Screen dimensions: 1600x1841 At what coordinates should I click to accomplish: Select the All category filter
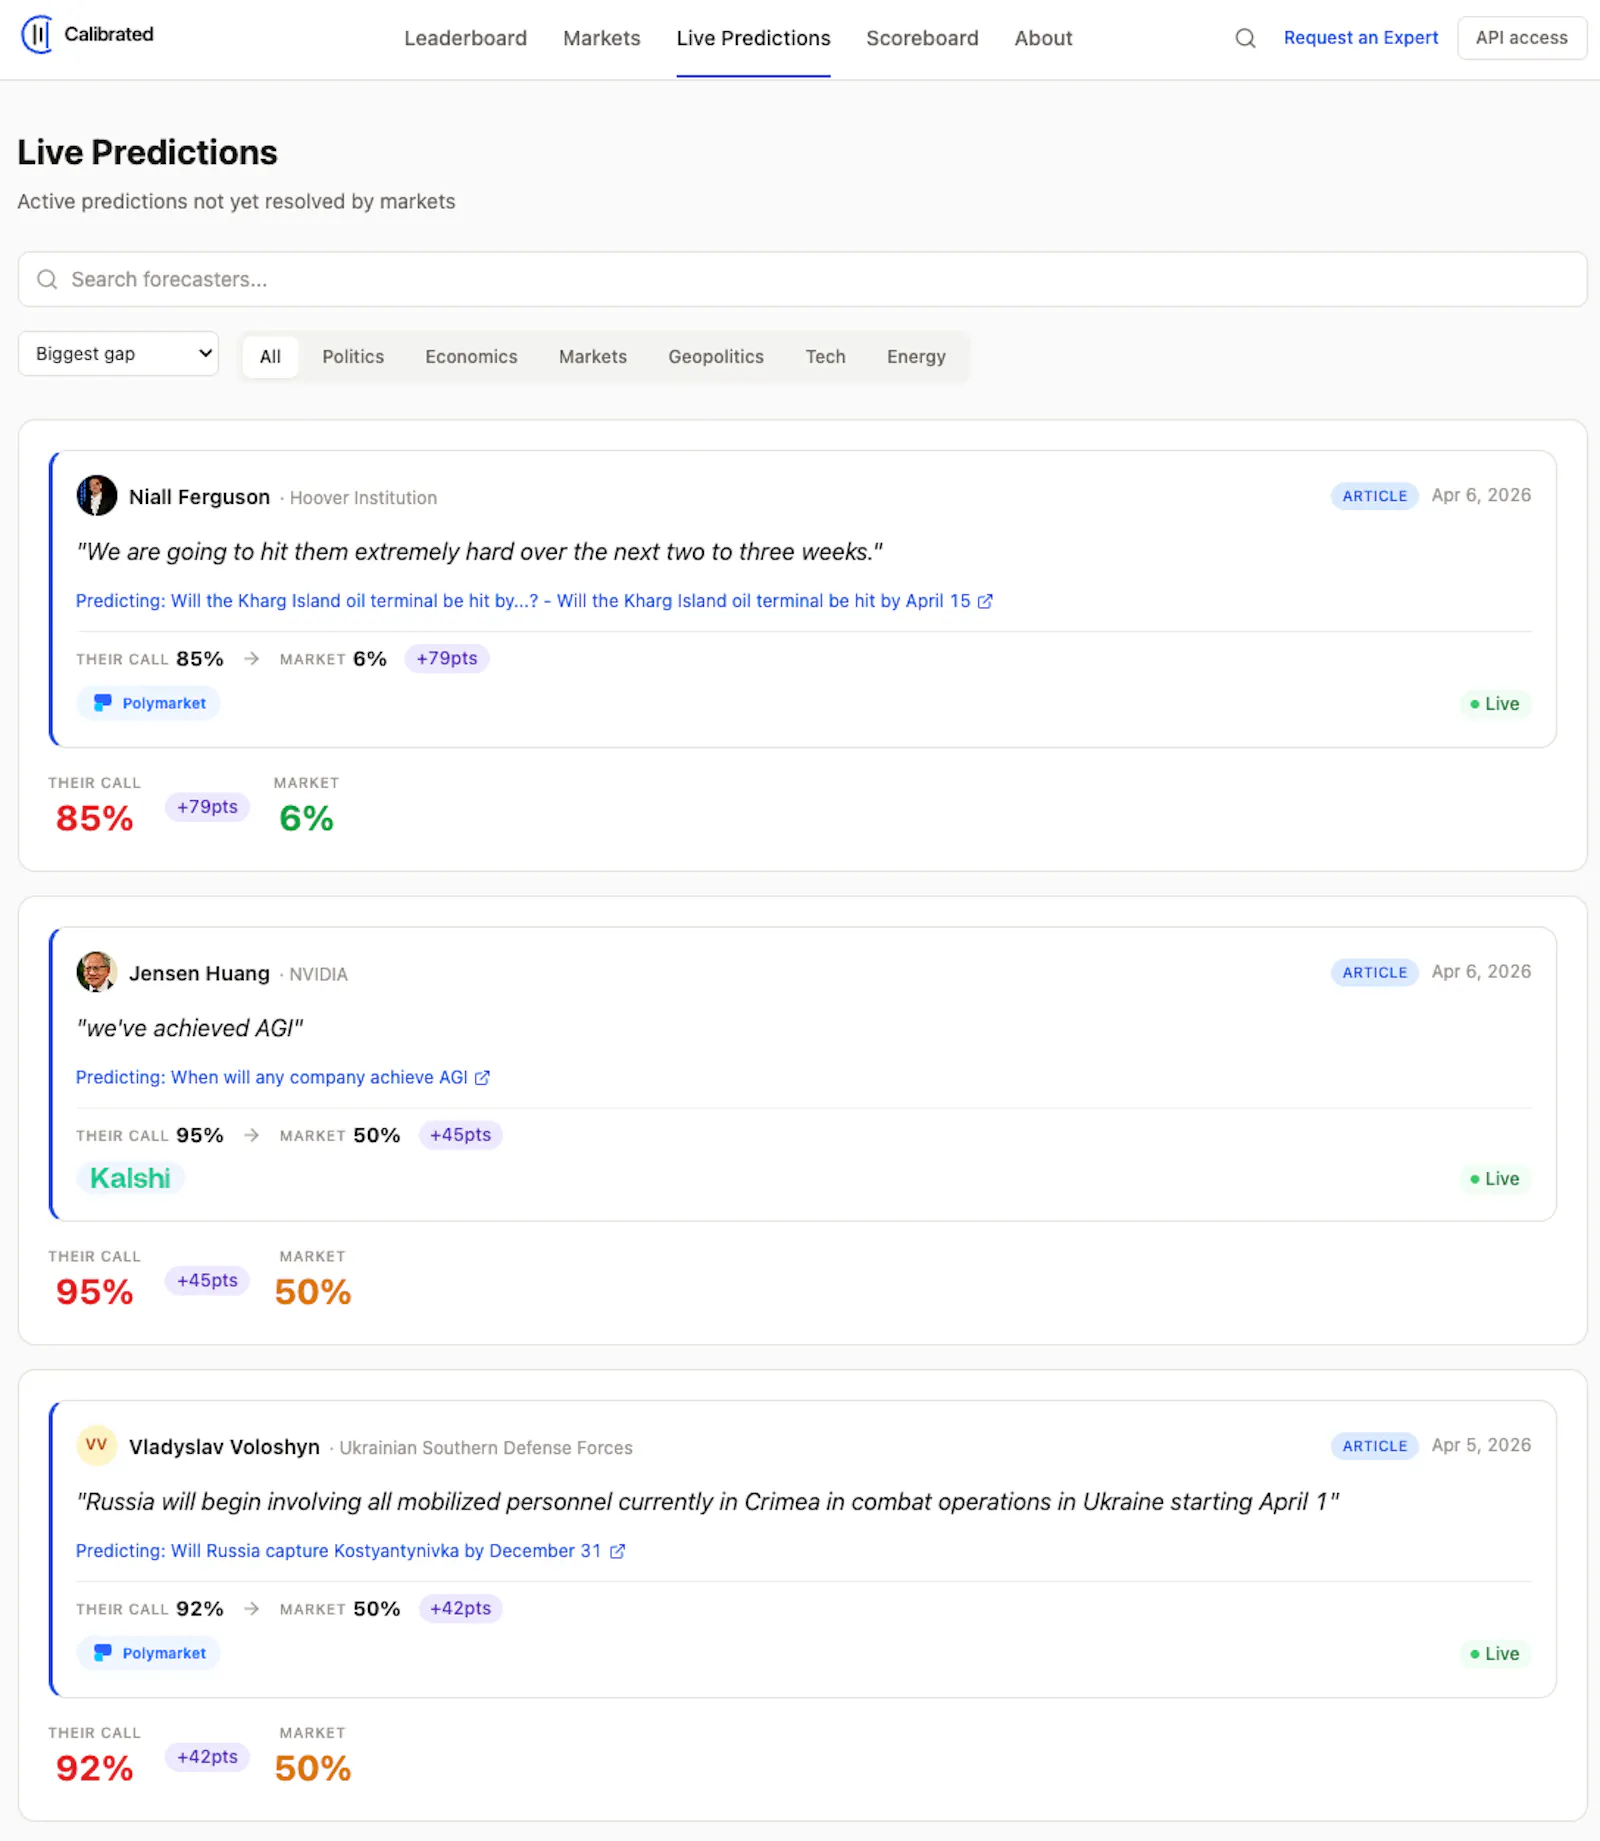coord(270,356)
